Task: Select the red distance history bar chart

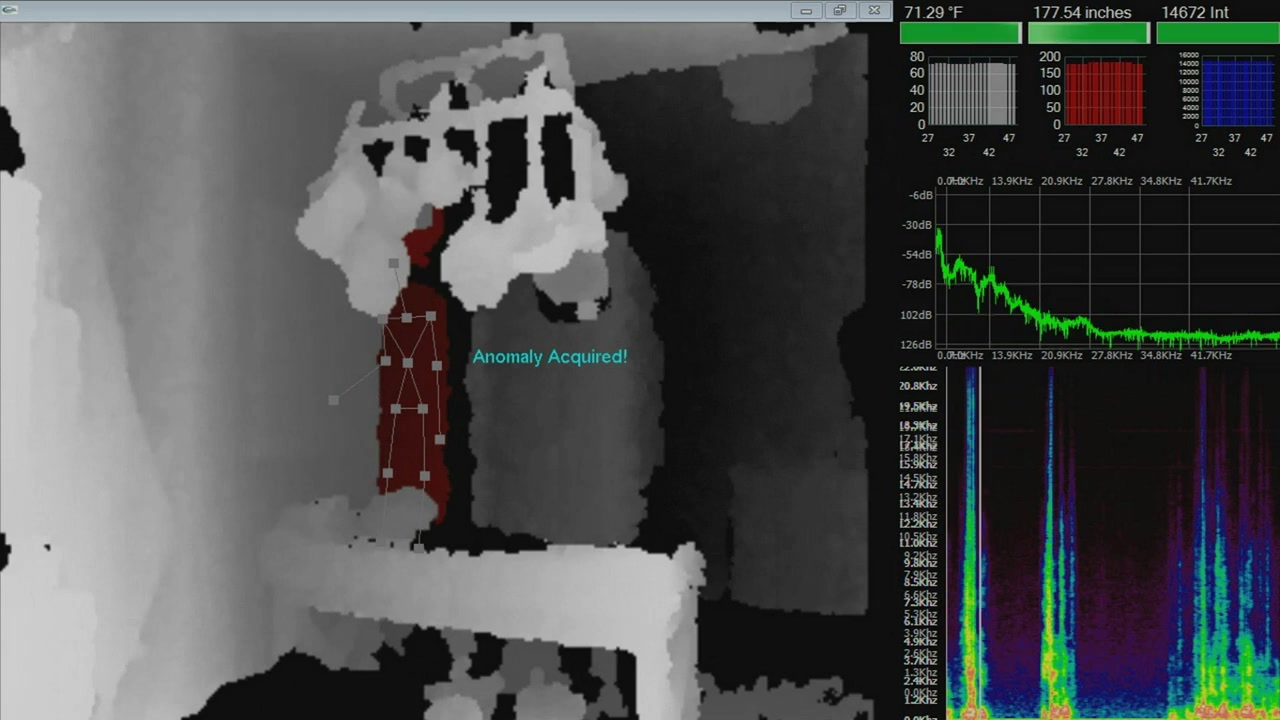Action: point(1104,93)
